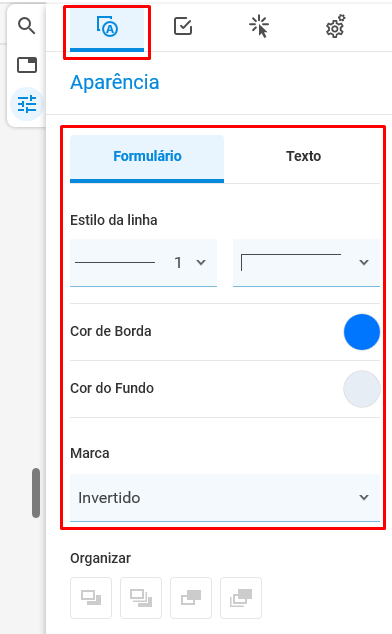Click the third Organizar arrange icon
Viewport: 392px width, 634px height.
[x=191, y=598]
